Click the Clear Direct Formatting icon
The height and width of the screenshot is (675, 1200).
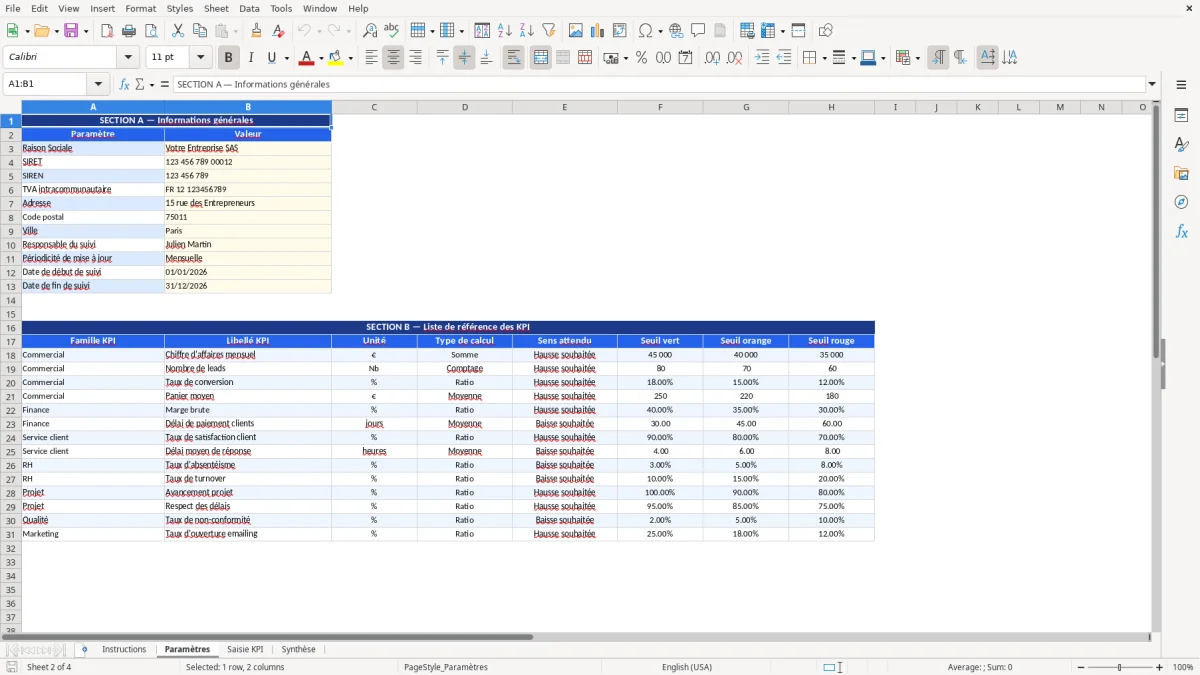tap(279, 31)
